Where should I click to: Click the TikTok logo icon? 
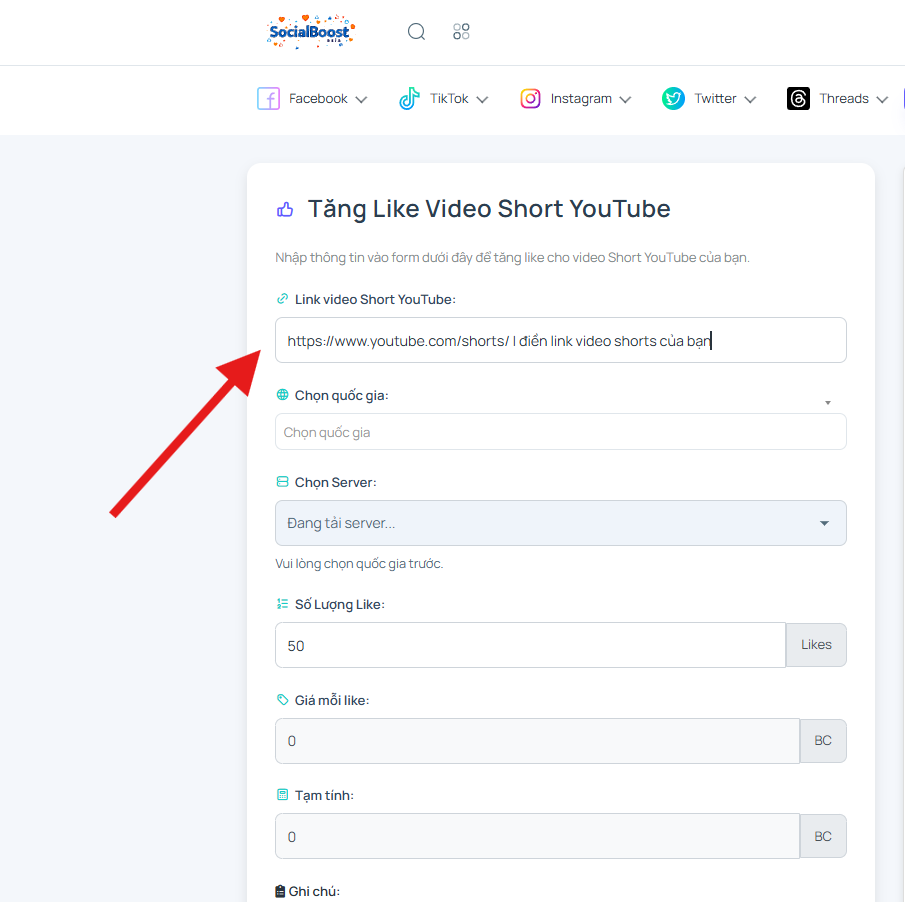(x=409, y=99)
